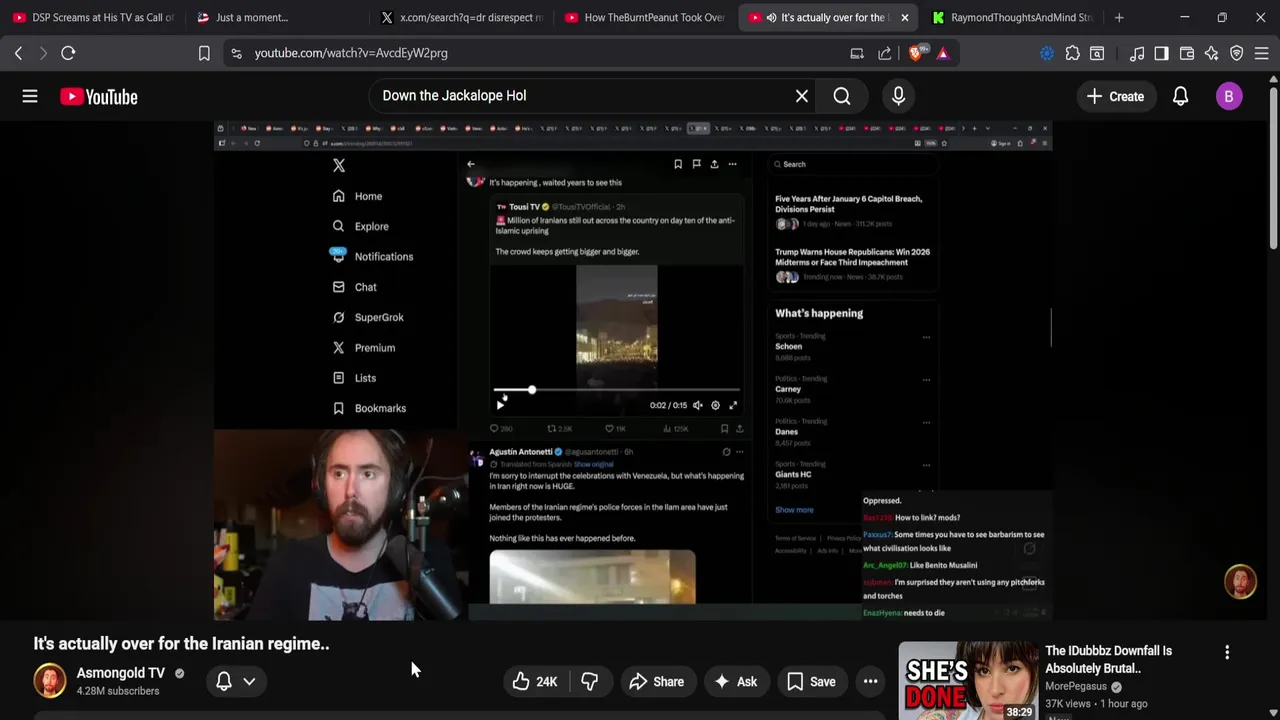
Task: Open Asmongold TV channel avatar
Action: [x=50, y=681]
